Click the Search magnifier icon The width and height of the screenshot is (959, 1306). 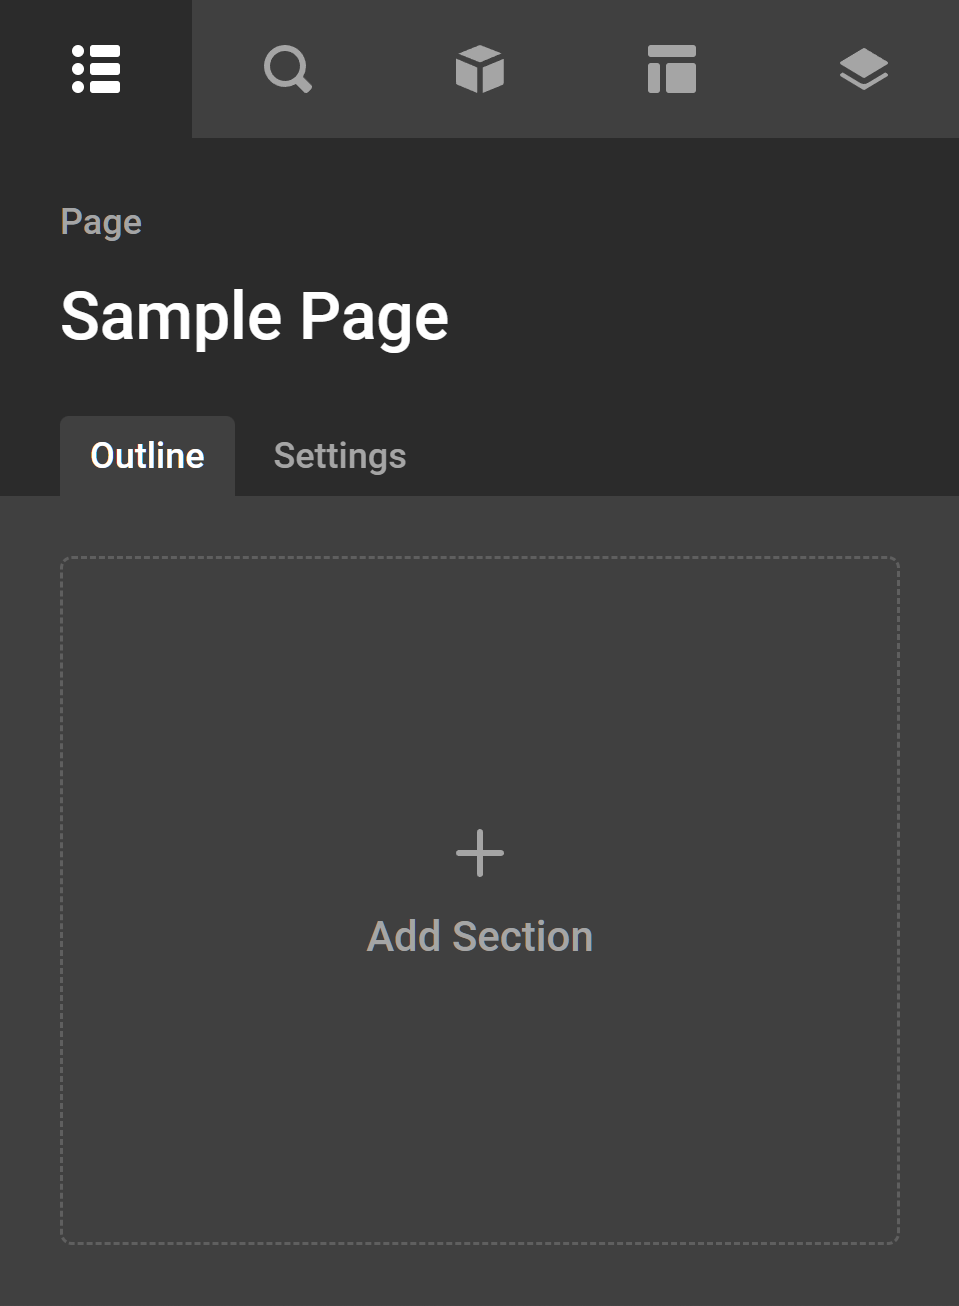point(288,69)
